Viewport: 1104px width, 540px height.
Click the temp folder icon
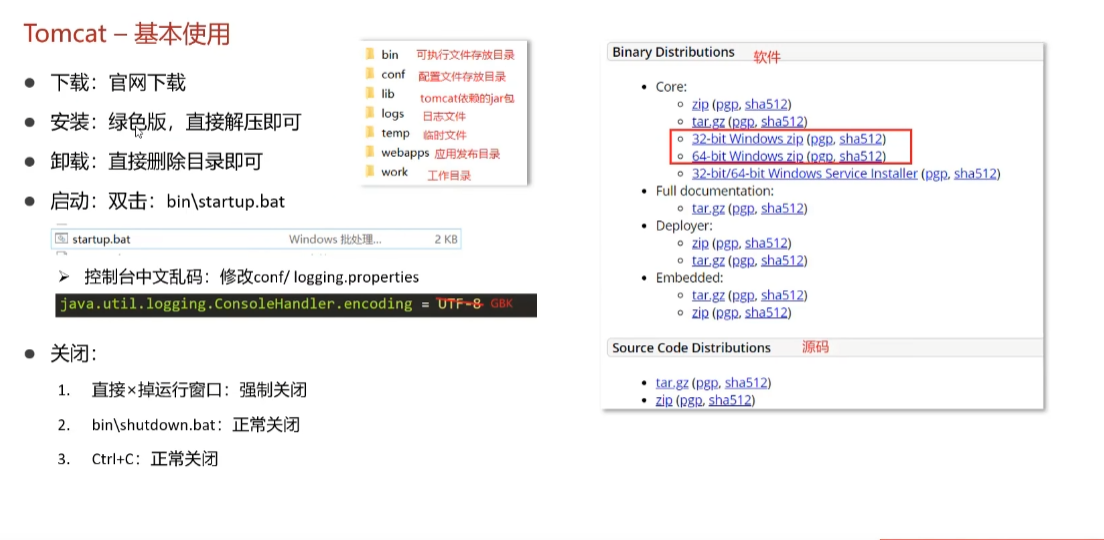point(370,132)
